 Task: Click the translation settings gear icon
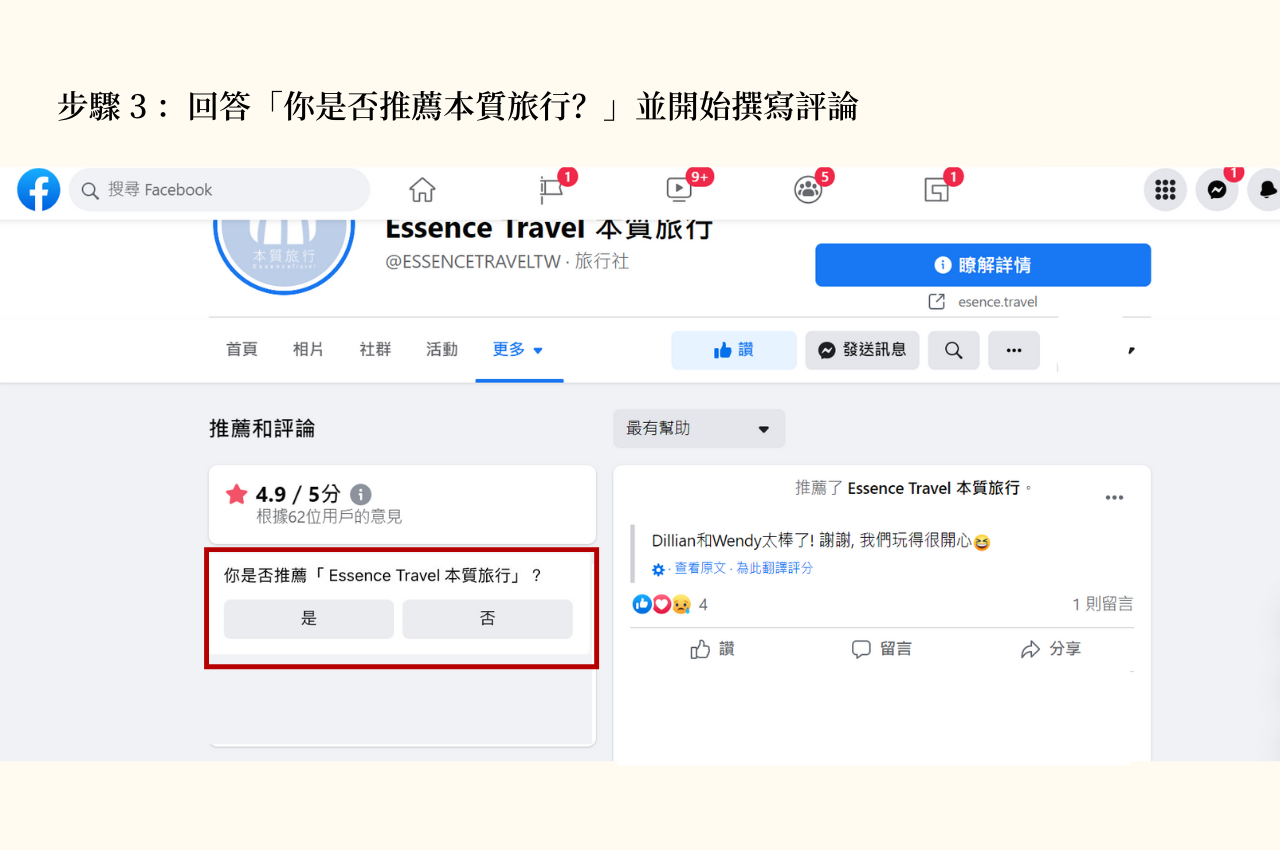[x=658, y=569]
